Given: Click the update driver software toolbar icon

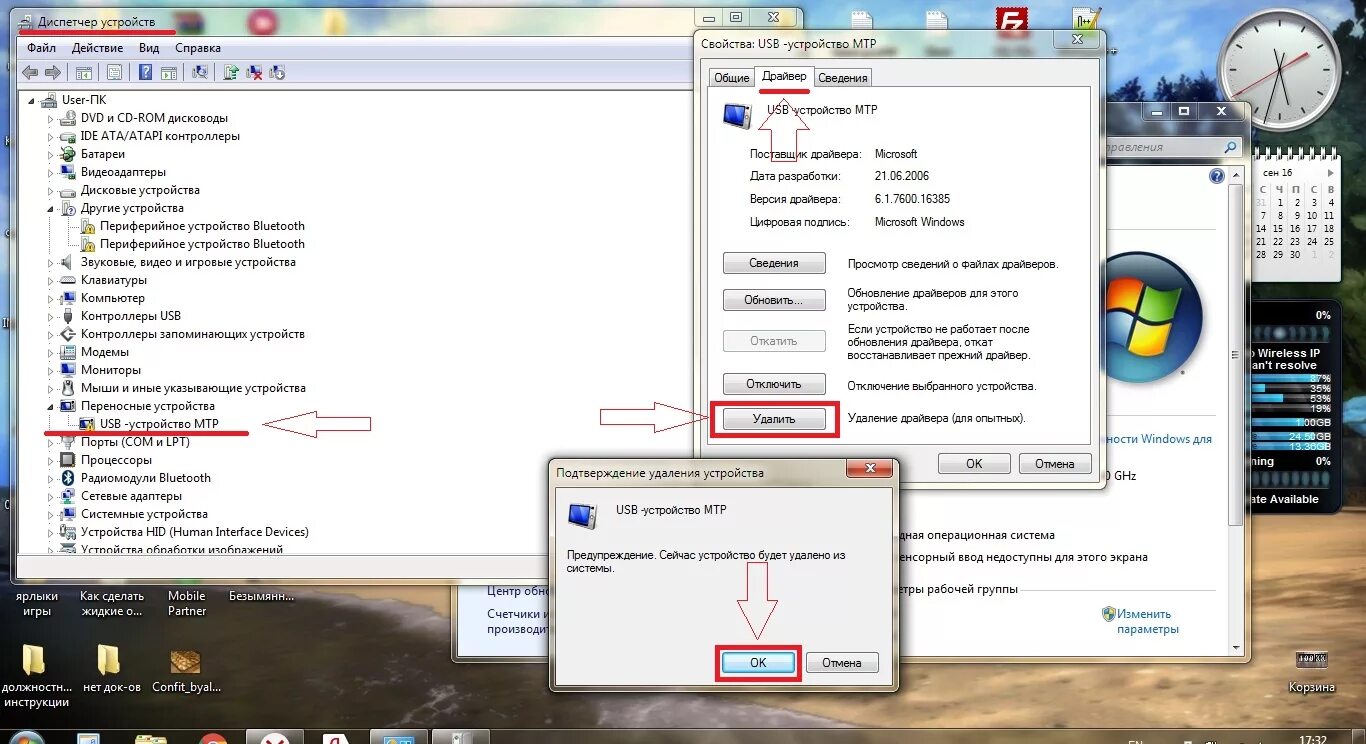Looking at the screenshot, I should [231, 72].
